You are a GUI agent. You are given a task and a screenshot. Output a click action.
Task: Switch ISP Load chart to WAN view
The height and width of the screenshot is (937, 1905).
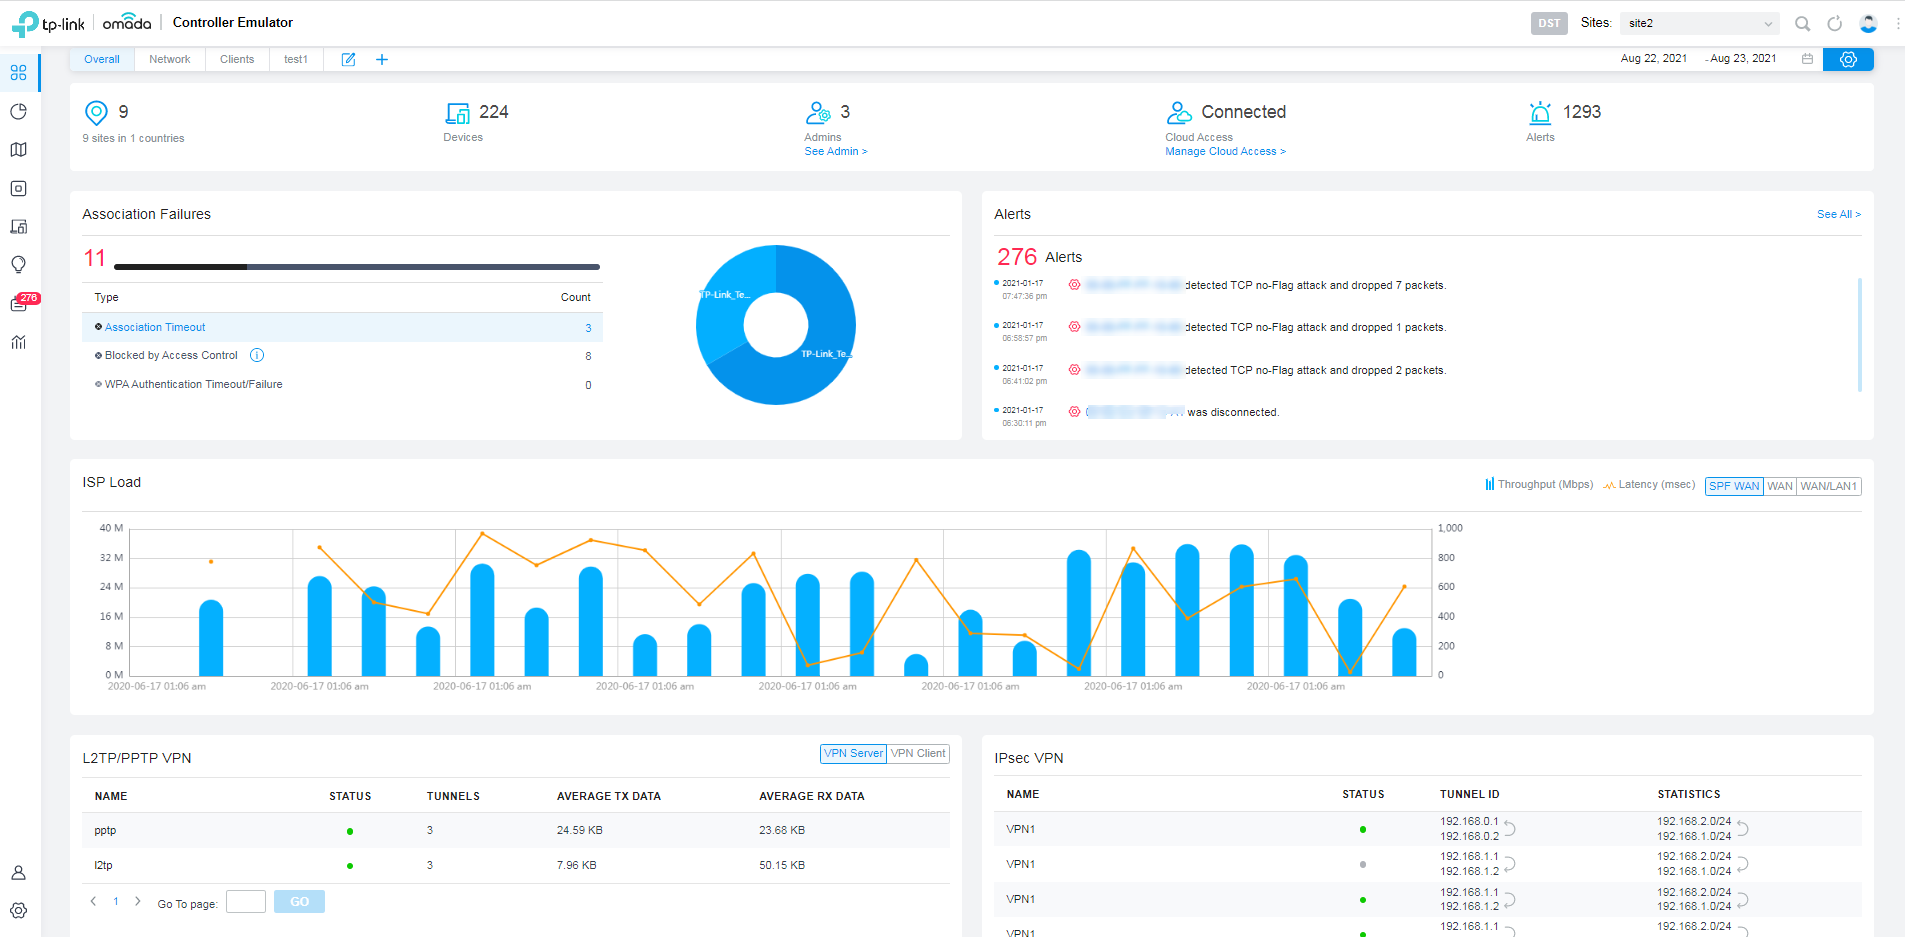pos(1780,485)
